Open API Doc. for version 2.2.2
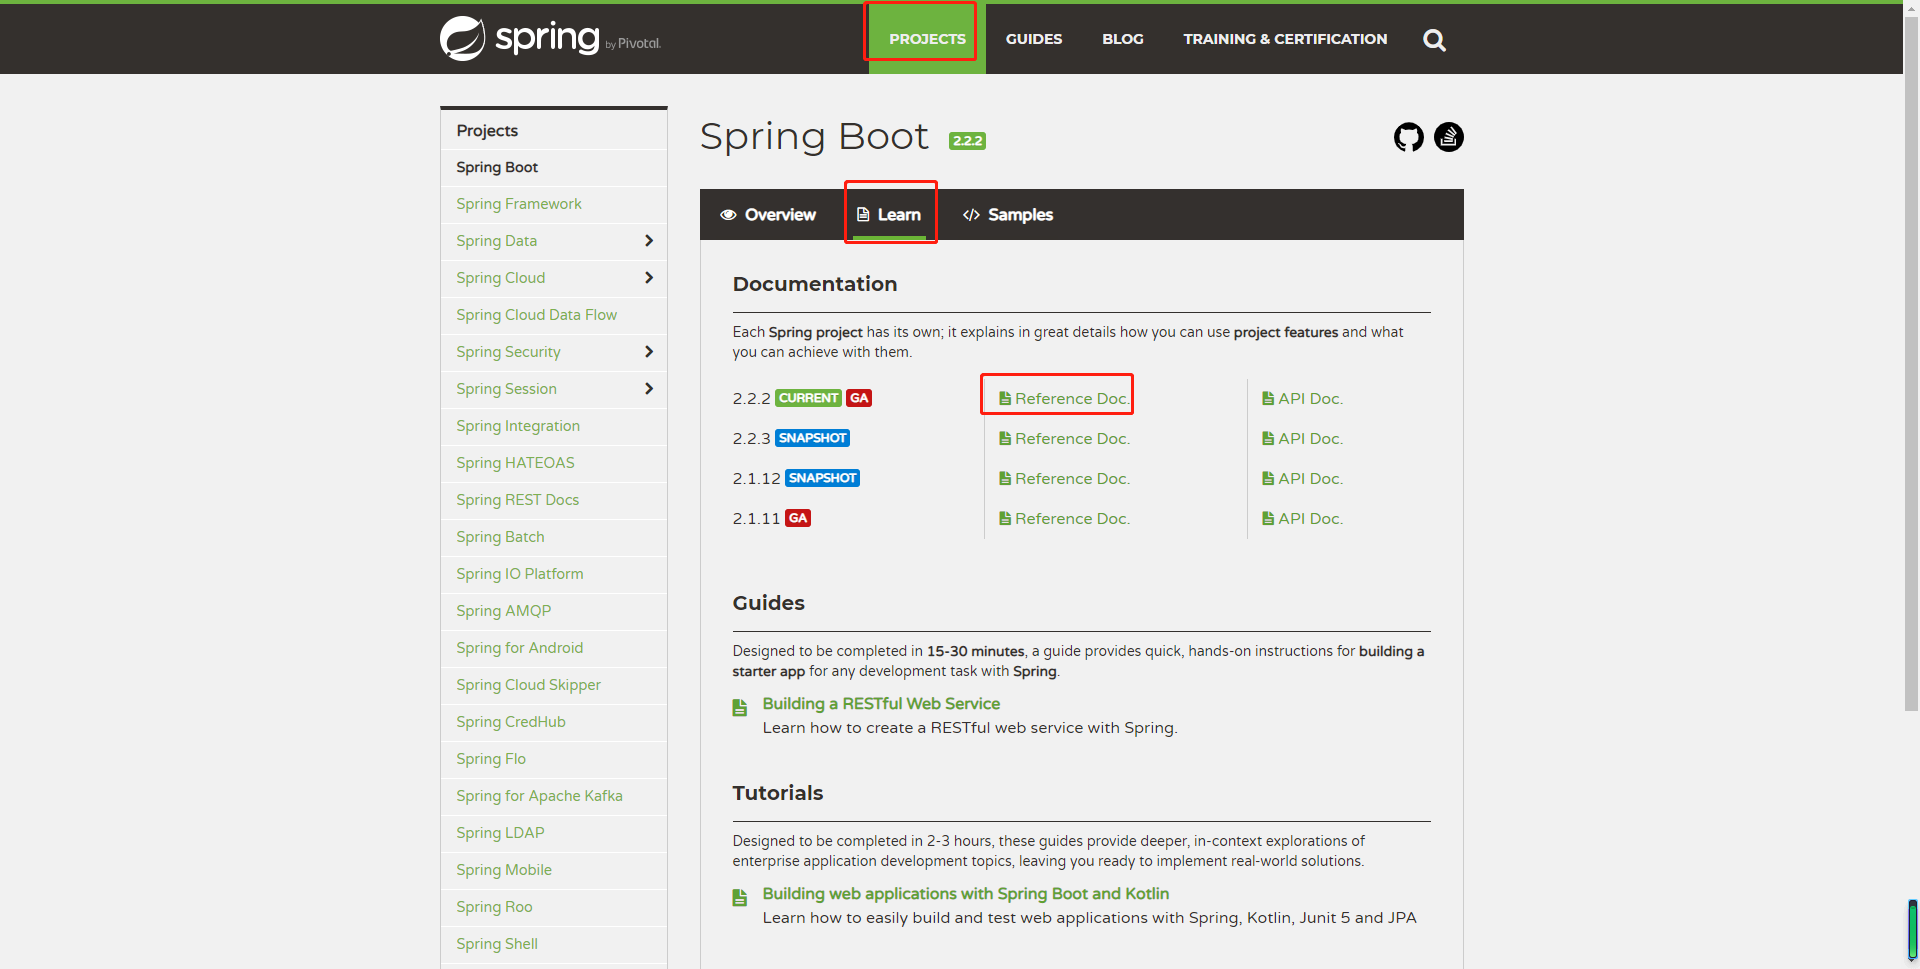1920x969 pixels. (x=1302, y=398)
